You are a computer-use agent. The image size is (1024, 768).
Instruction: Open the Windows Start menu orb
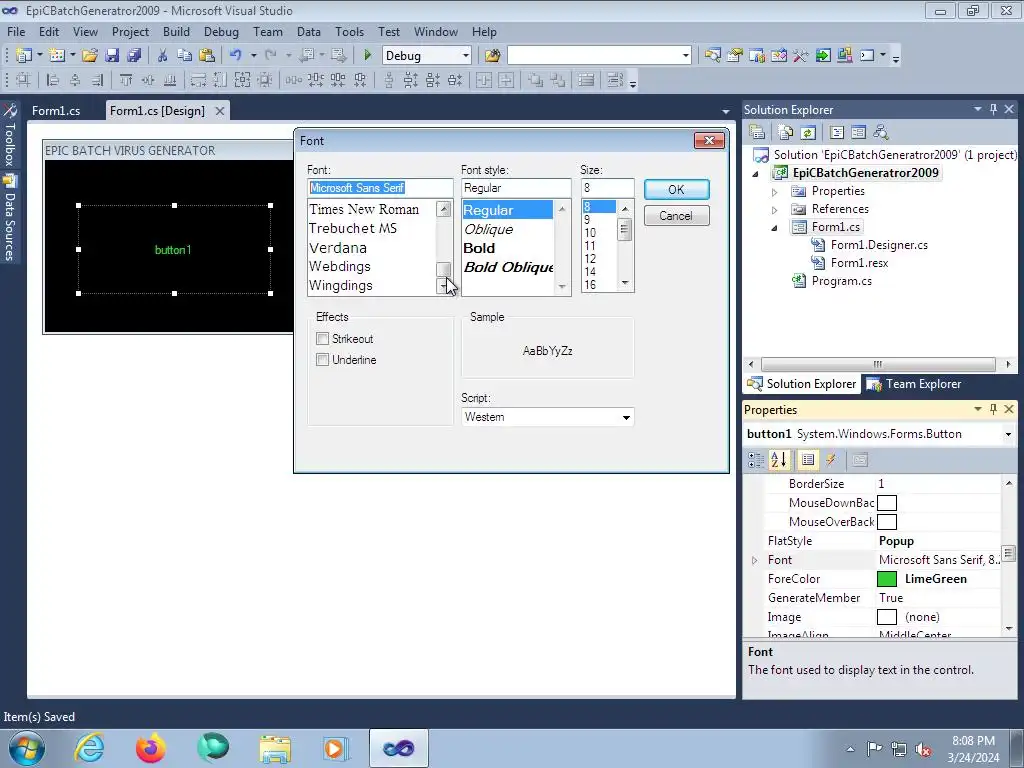coord(27,748)
